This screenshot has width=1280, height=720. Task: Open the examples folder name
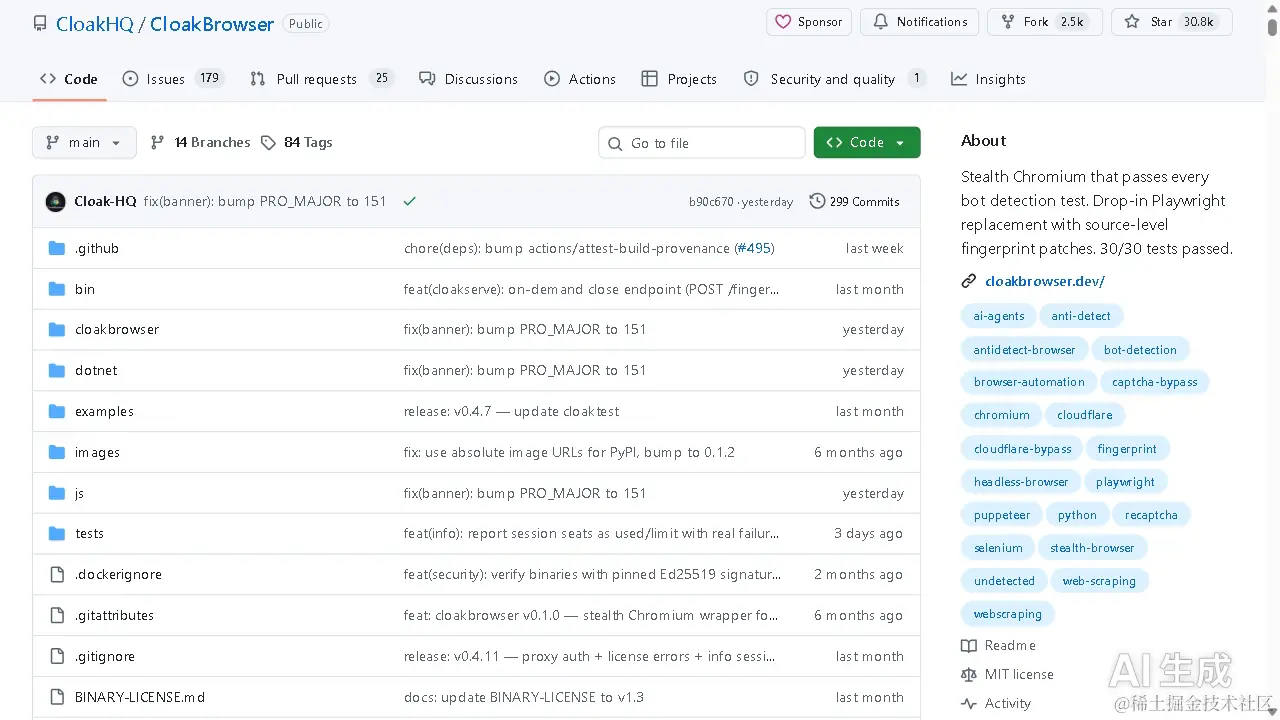click(104, 411)
